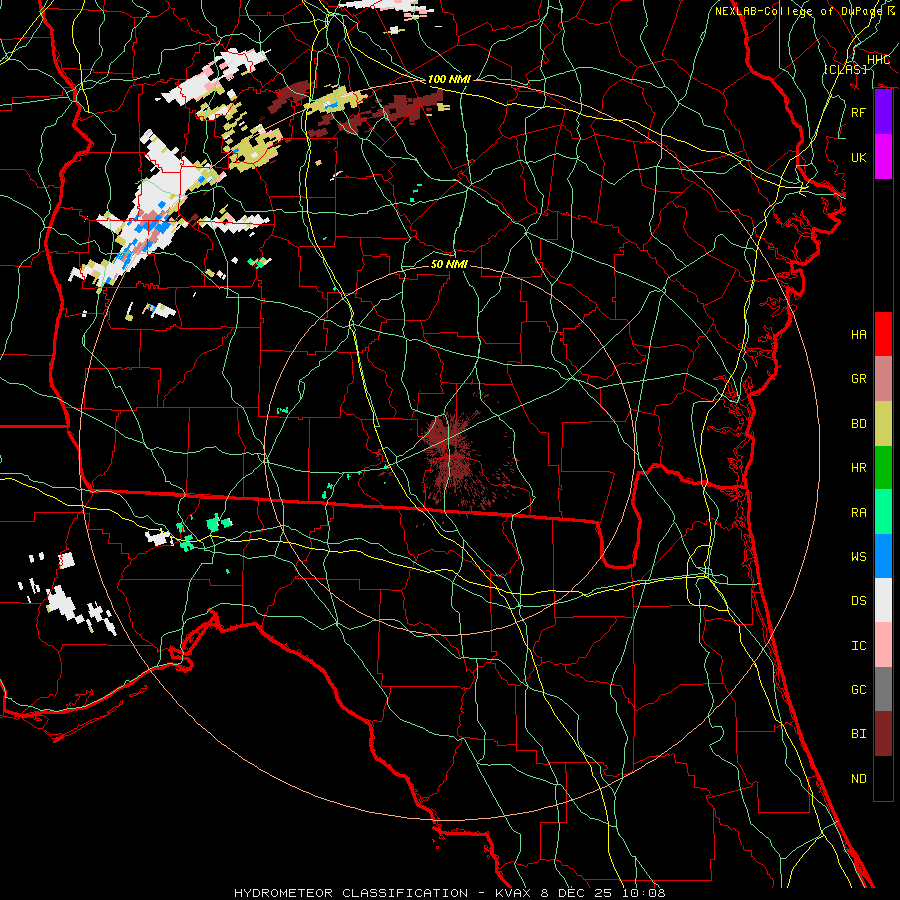Click the RF purple legend swatch
The height and width of the screenshot is (900, 900).
click(x=883, y=111)
